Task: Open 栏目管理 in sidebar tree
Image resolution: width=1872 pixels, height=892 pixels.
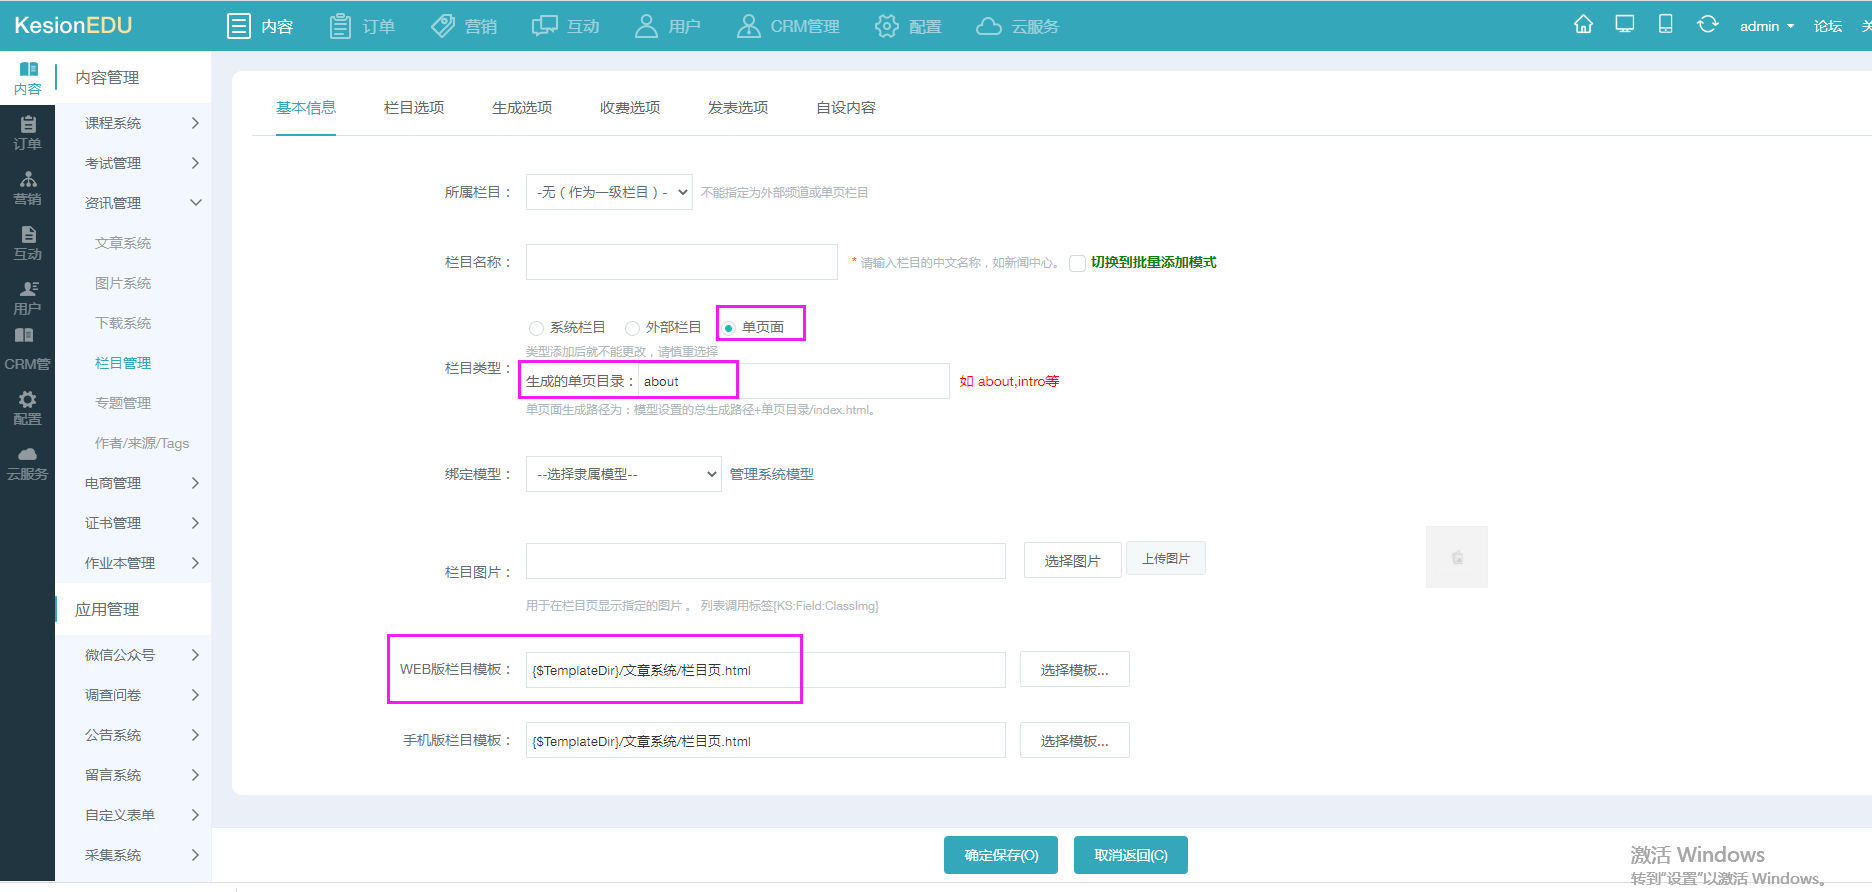Action: click(123, 363)
